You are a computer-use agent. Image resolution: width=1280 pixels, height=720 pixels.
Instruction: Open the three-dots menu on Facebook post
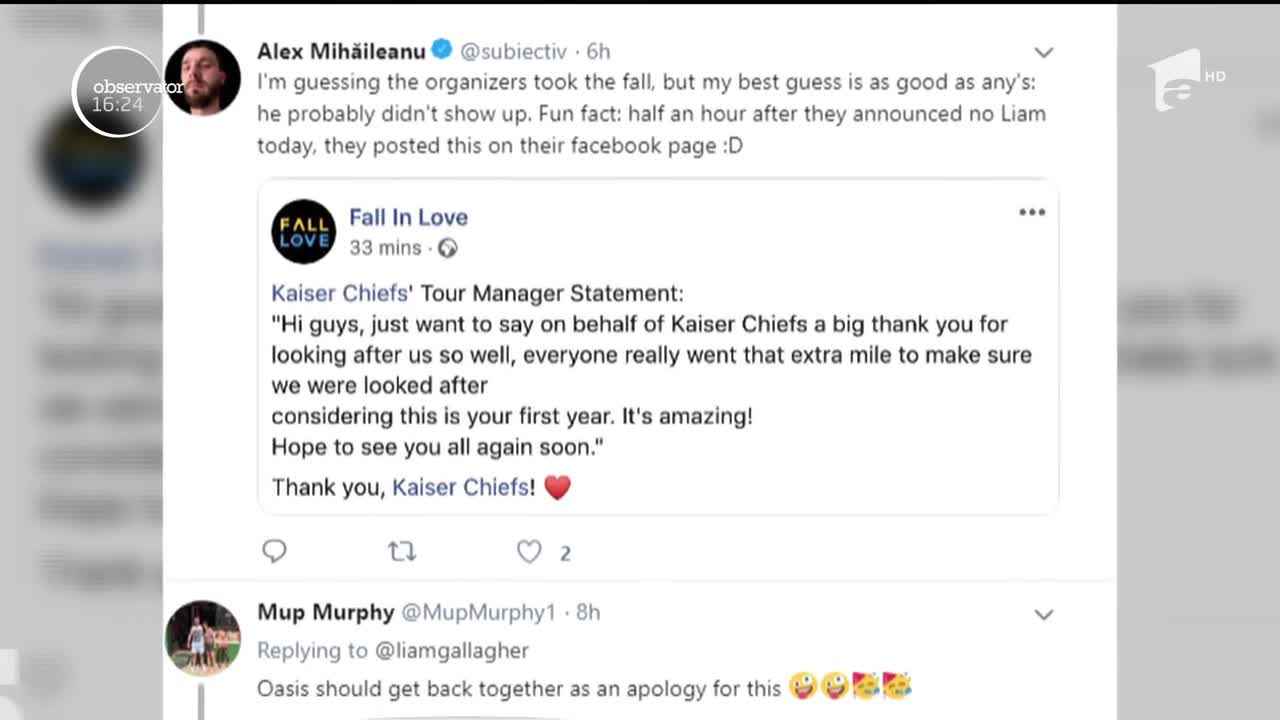click(1031, 212)
